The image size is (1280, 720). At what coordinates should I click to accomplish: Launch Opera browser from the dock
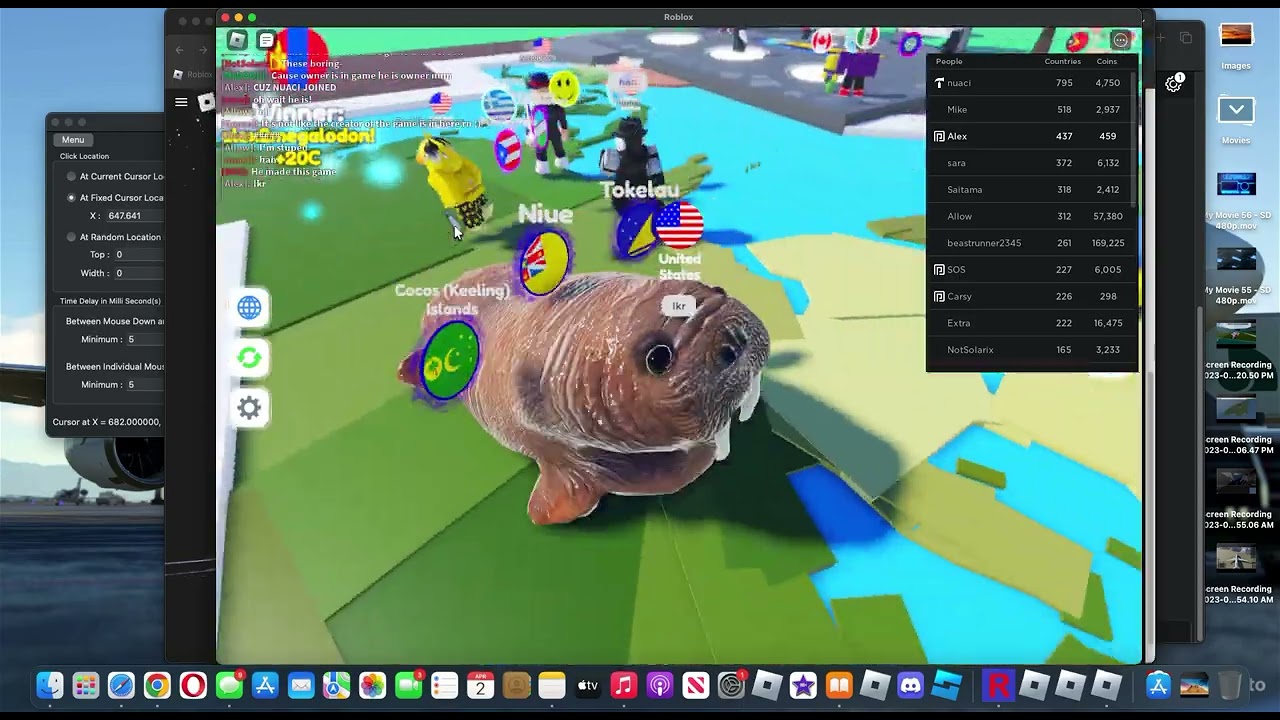point(193,685)
